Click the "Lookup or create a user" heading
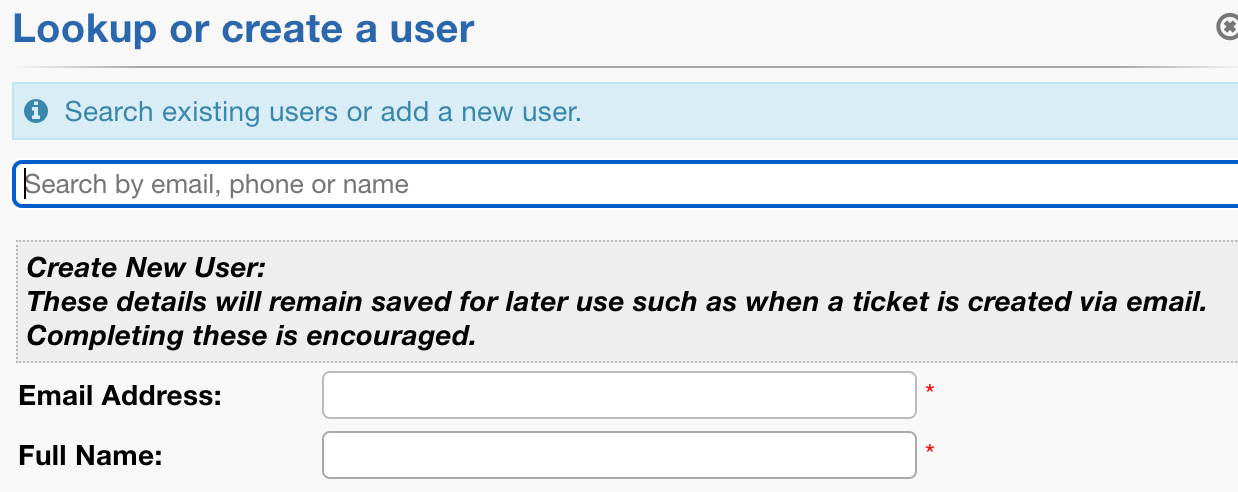 coord(243,29)
